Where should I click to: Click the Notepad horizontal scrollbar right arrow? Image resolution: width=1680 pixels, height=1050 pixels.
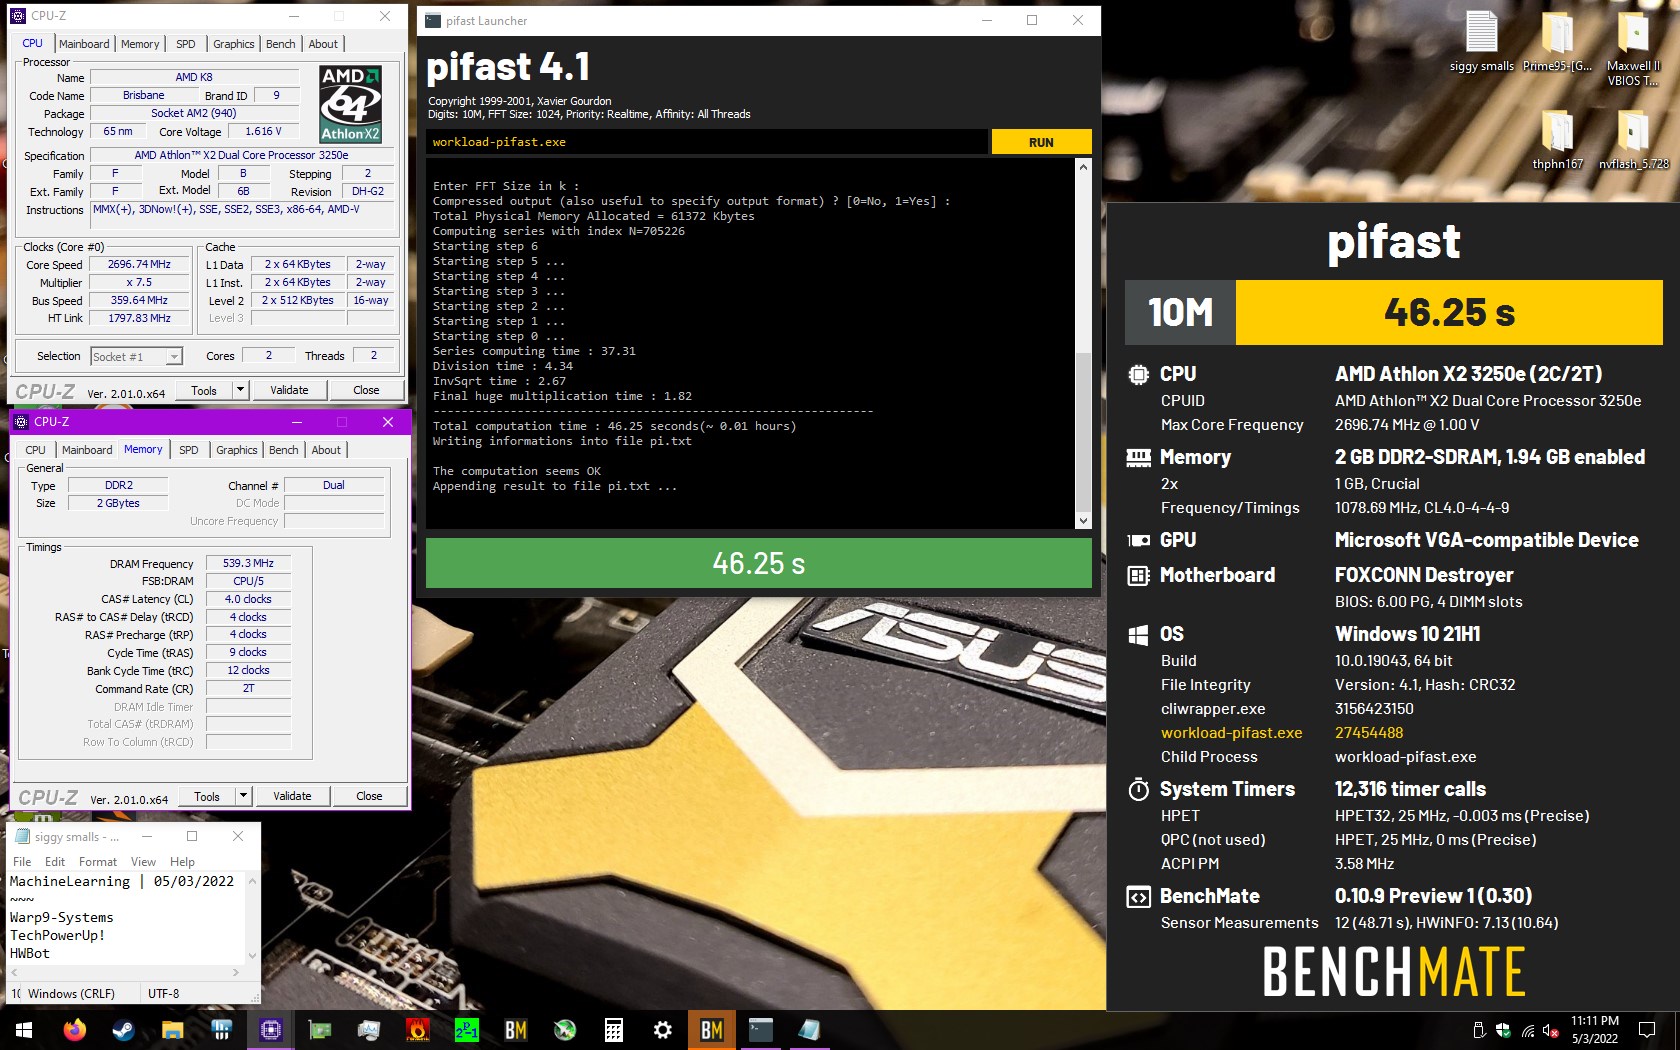tap(236, 972)
